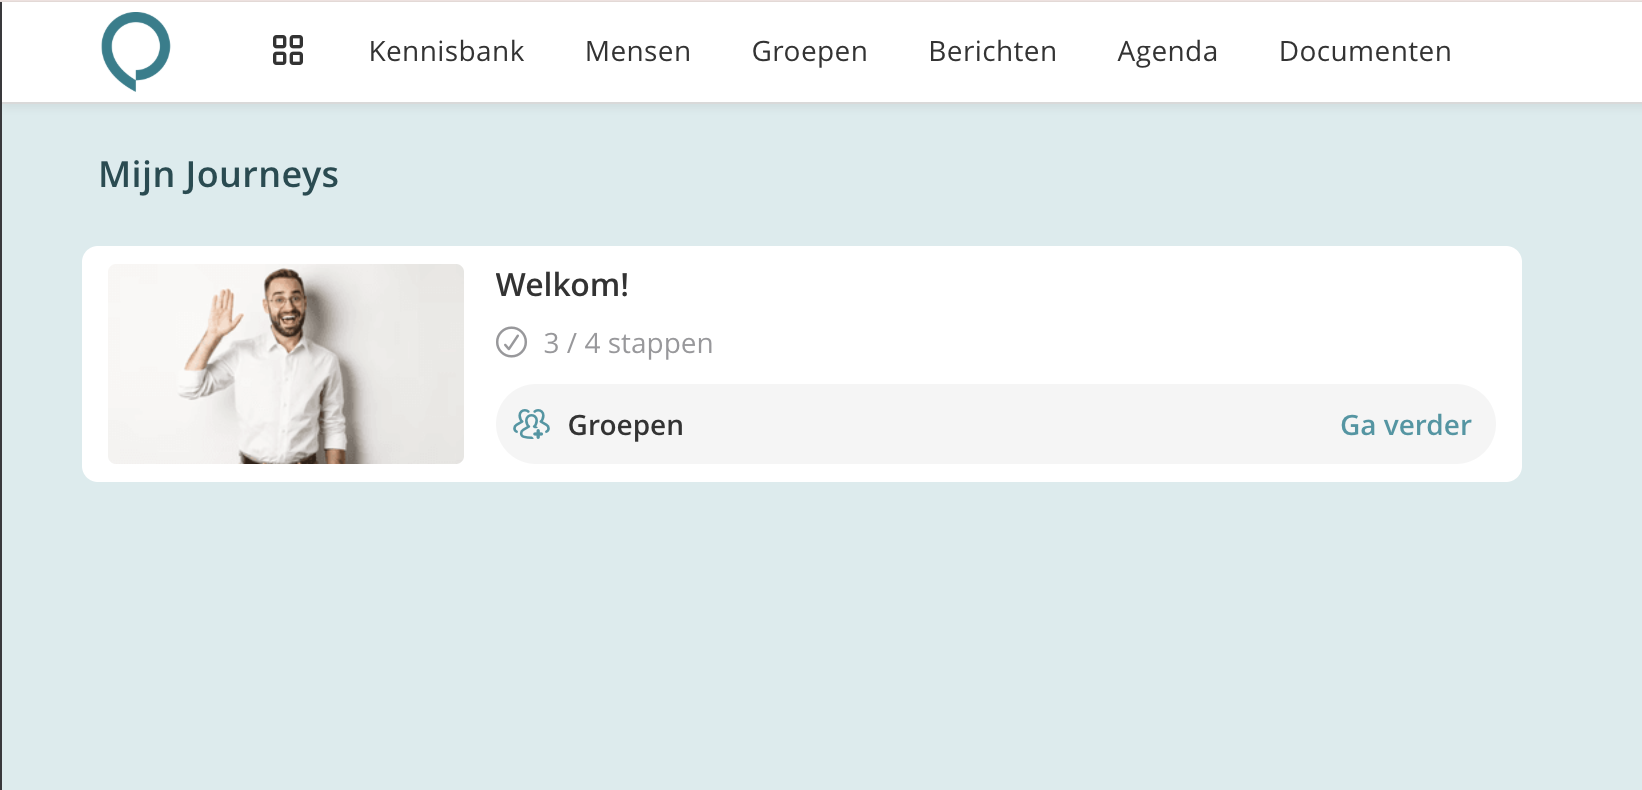Click the Ga verder link

[x=1405, y=425]
